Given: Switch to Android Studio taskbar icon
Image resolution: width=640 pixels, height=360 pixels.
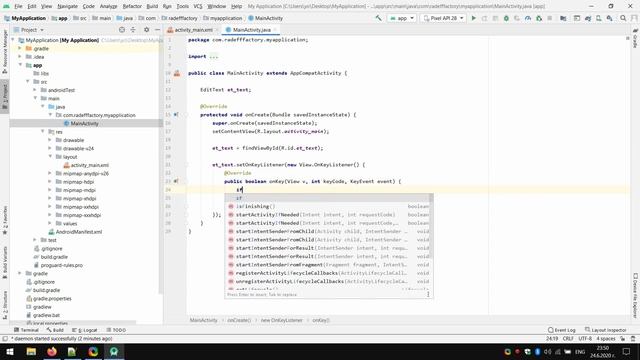Looking at the screenshot, I should click(114, 351).
